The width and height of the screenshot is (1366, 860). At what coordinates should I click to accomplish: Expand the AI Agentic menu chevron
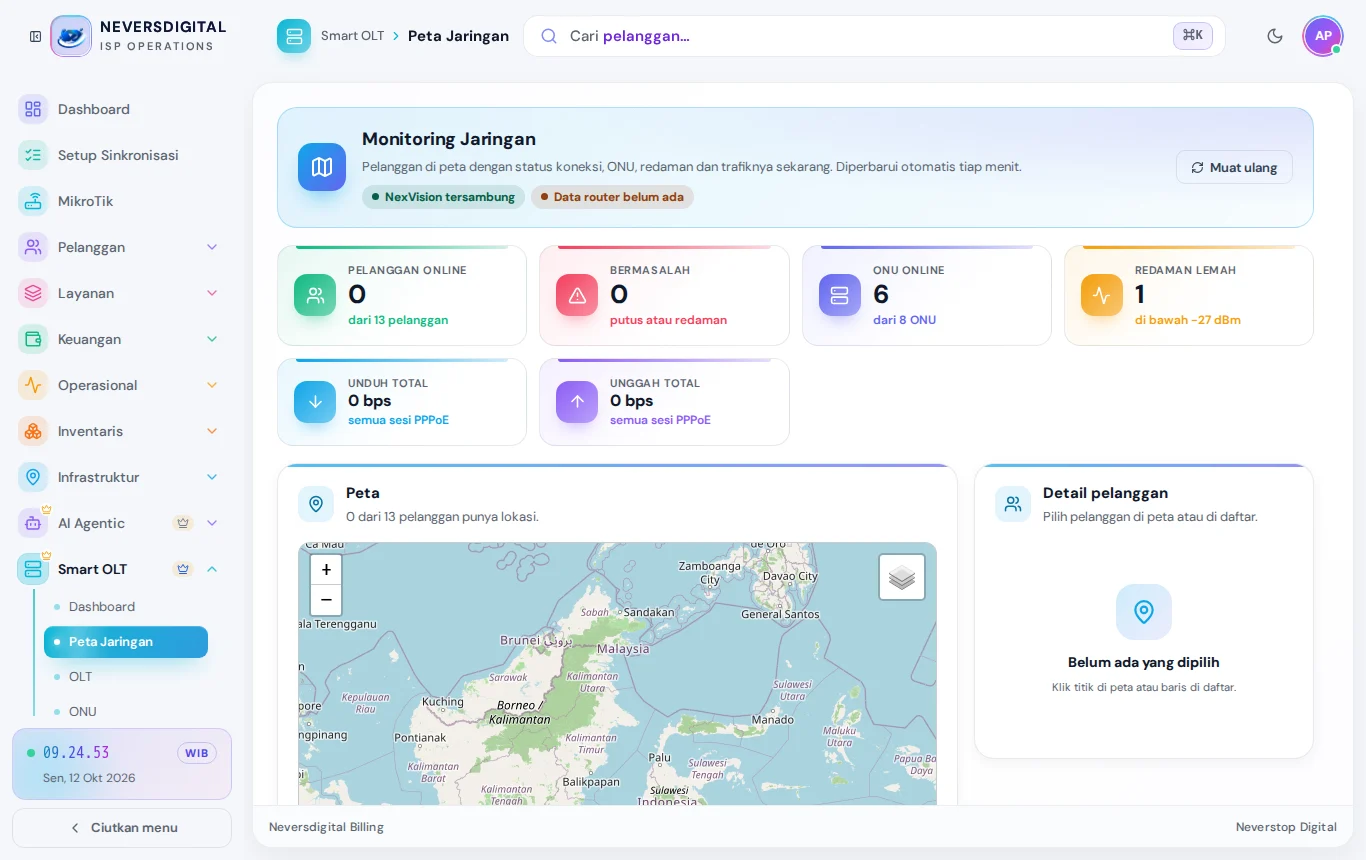point(212,523)
